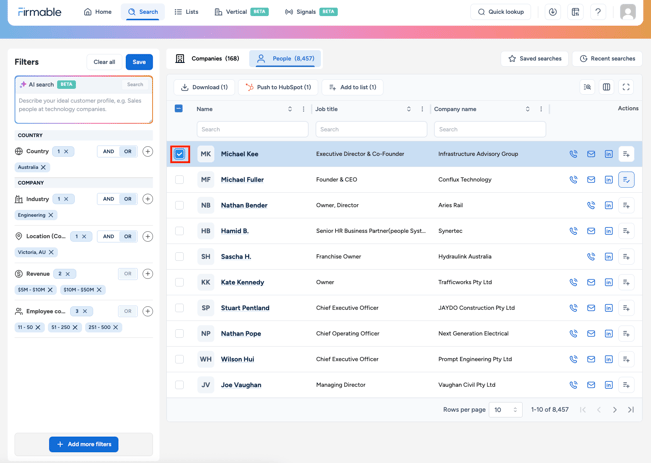
Task: Call Wilson Hui via phone icon
Action: pos(573,359)
